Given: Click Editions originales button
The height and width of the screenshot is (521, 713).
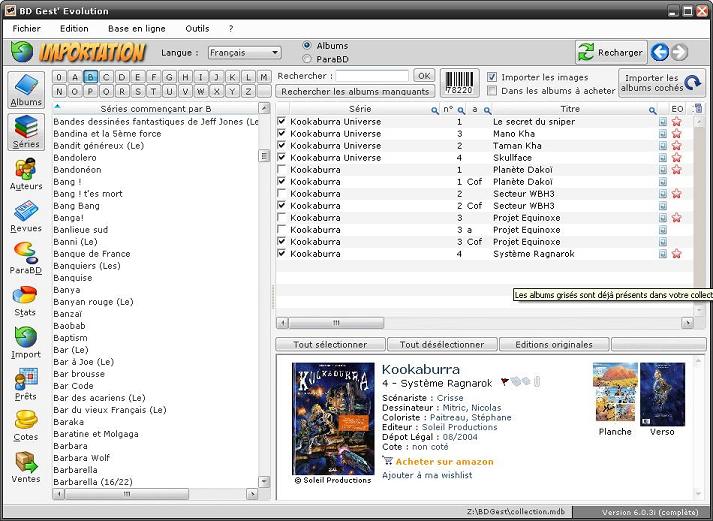Looking at the screenshot, I should click(x=554, y=345).
